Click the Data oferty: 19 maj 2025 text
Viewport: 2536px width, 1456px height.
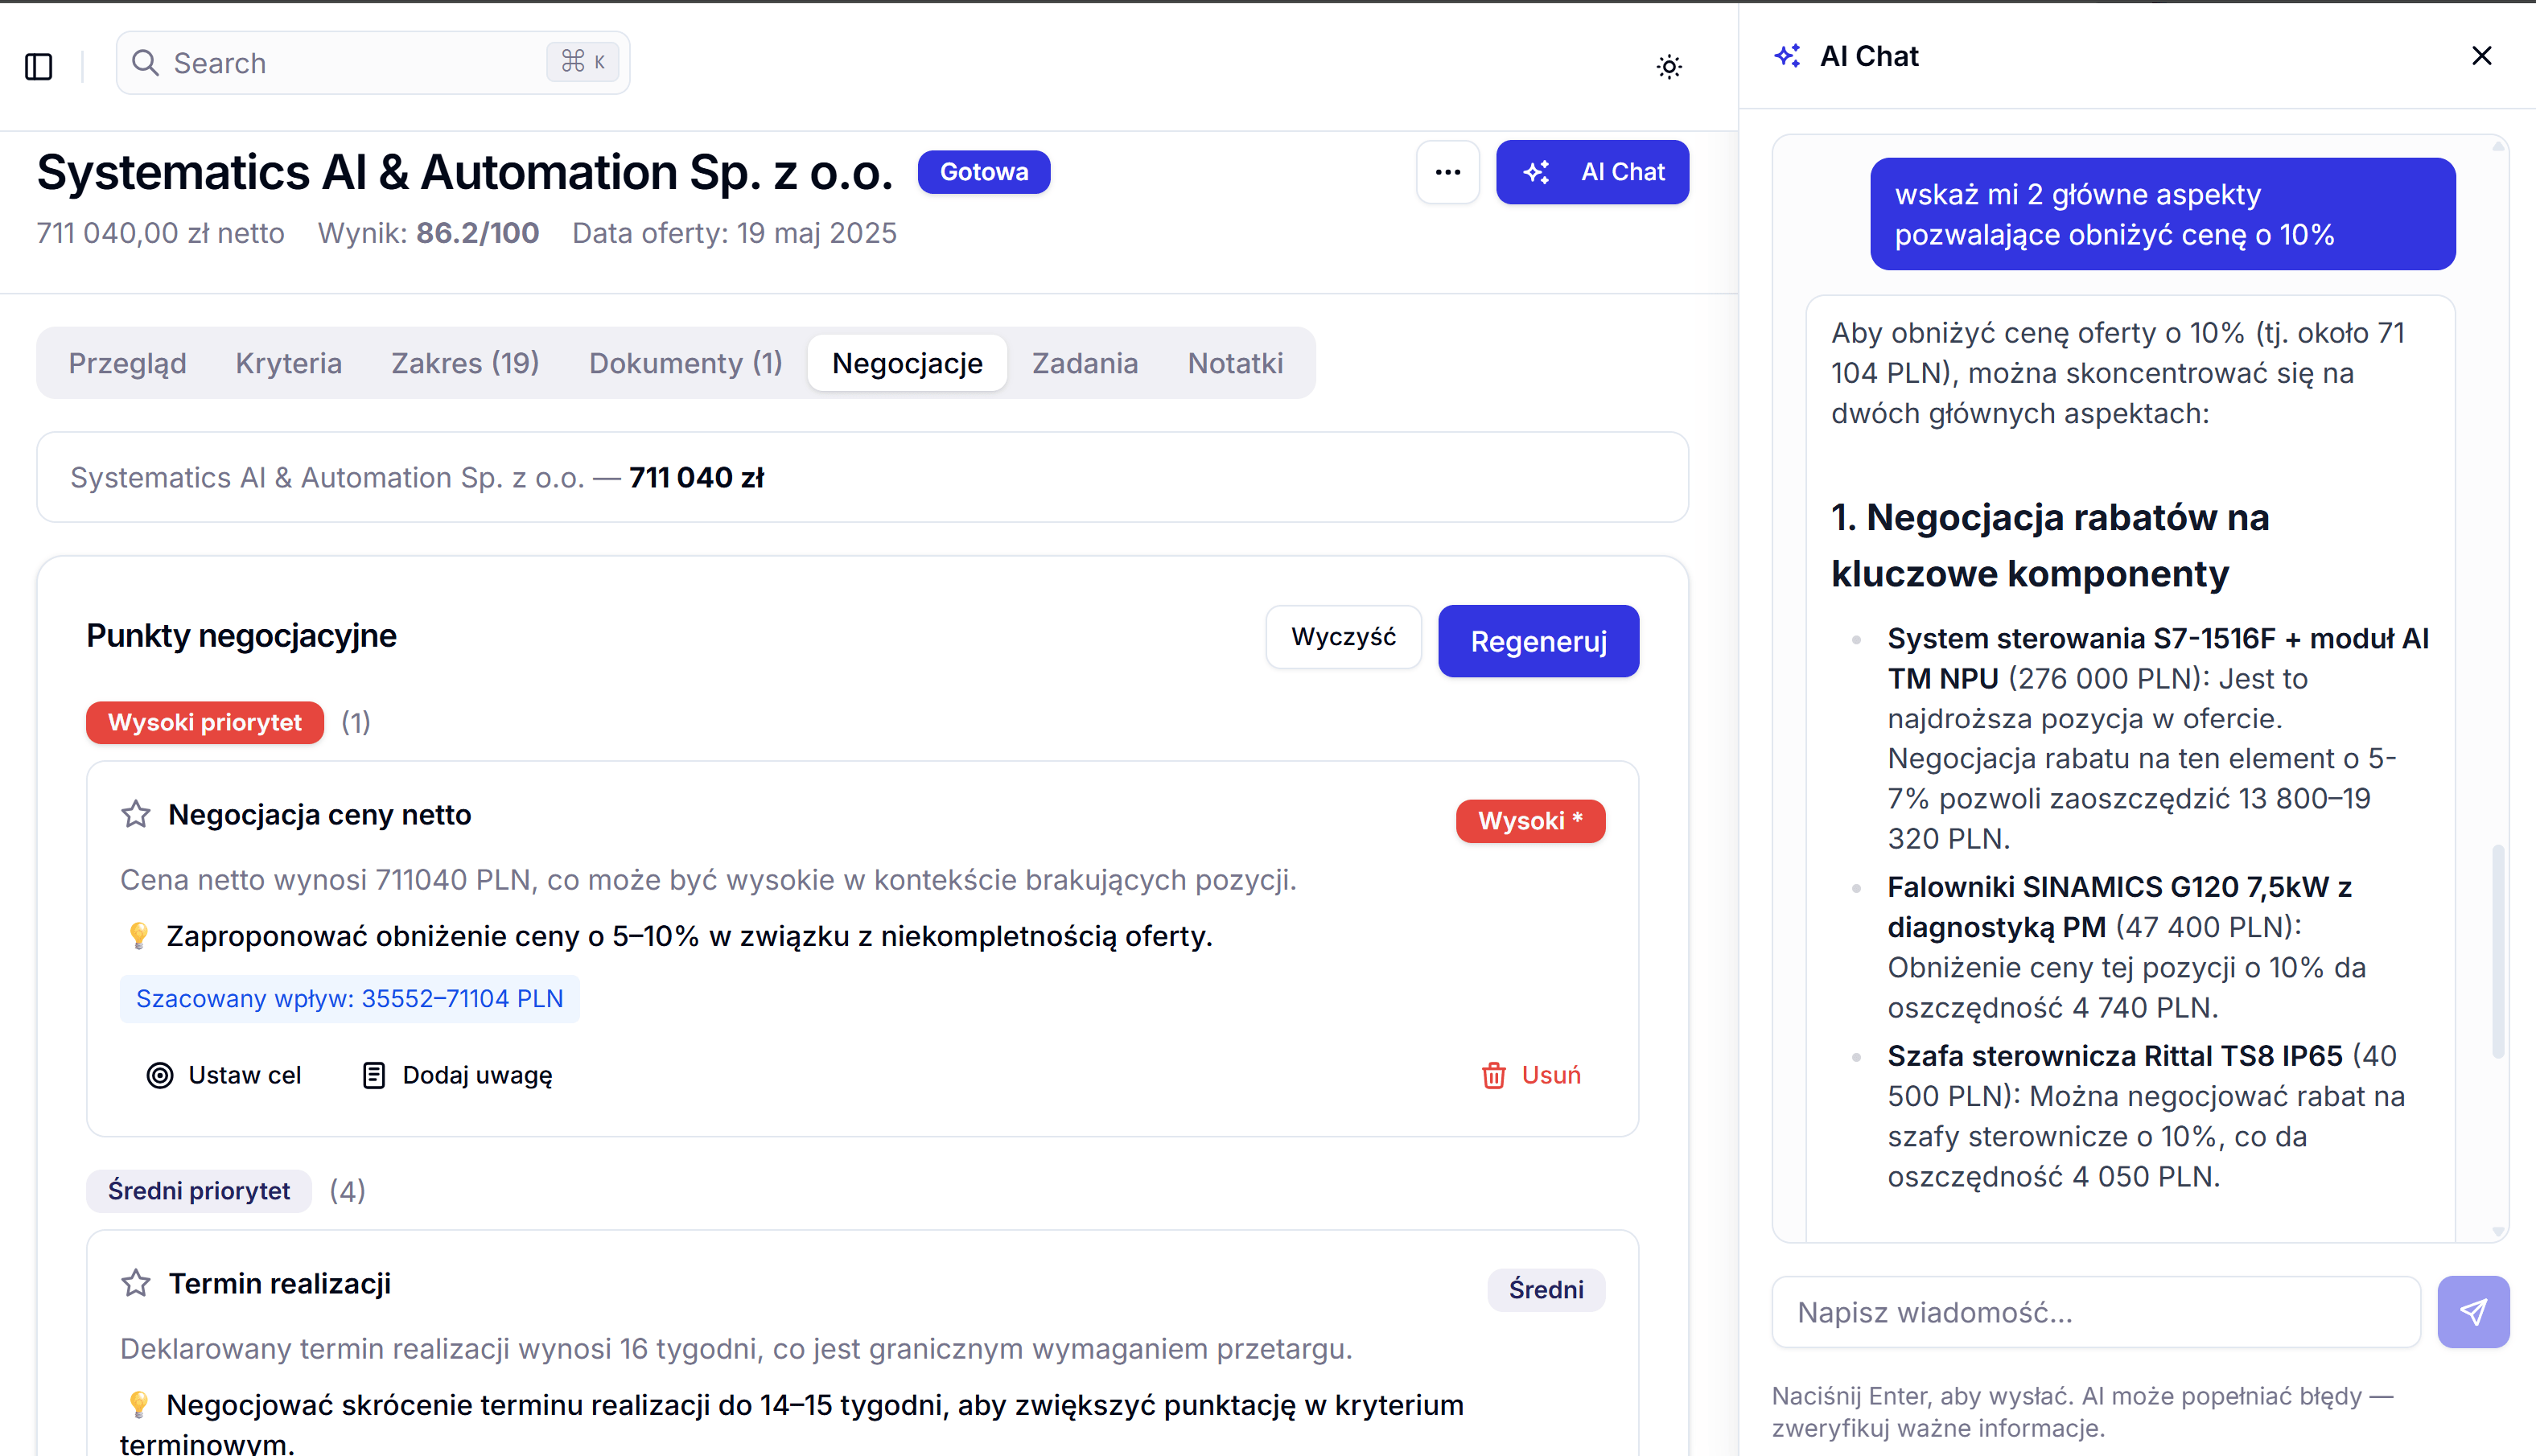734,233
